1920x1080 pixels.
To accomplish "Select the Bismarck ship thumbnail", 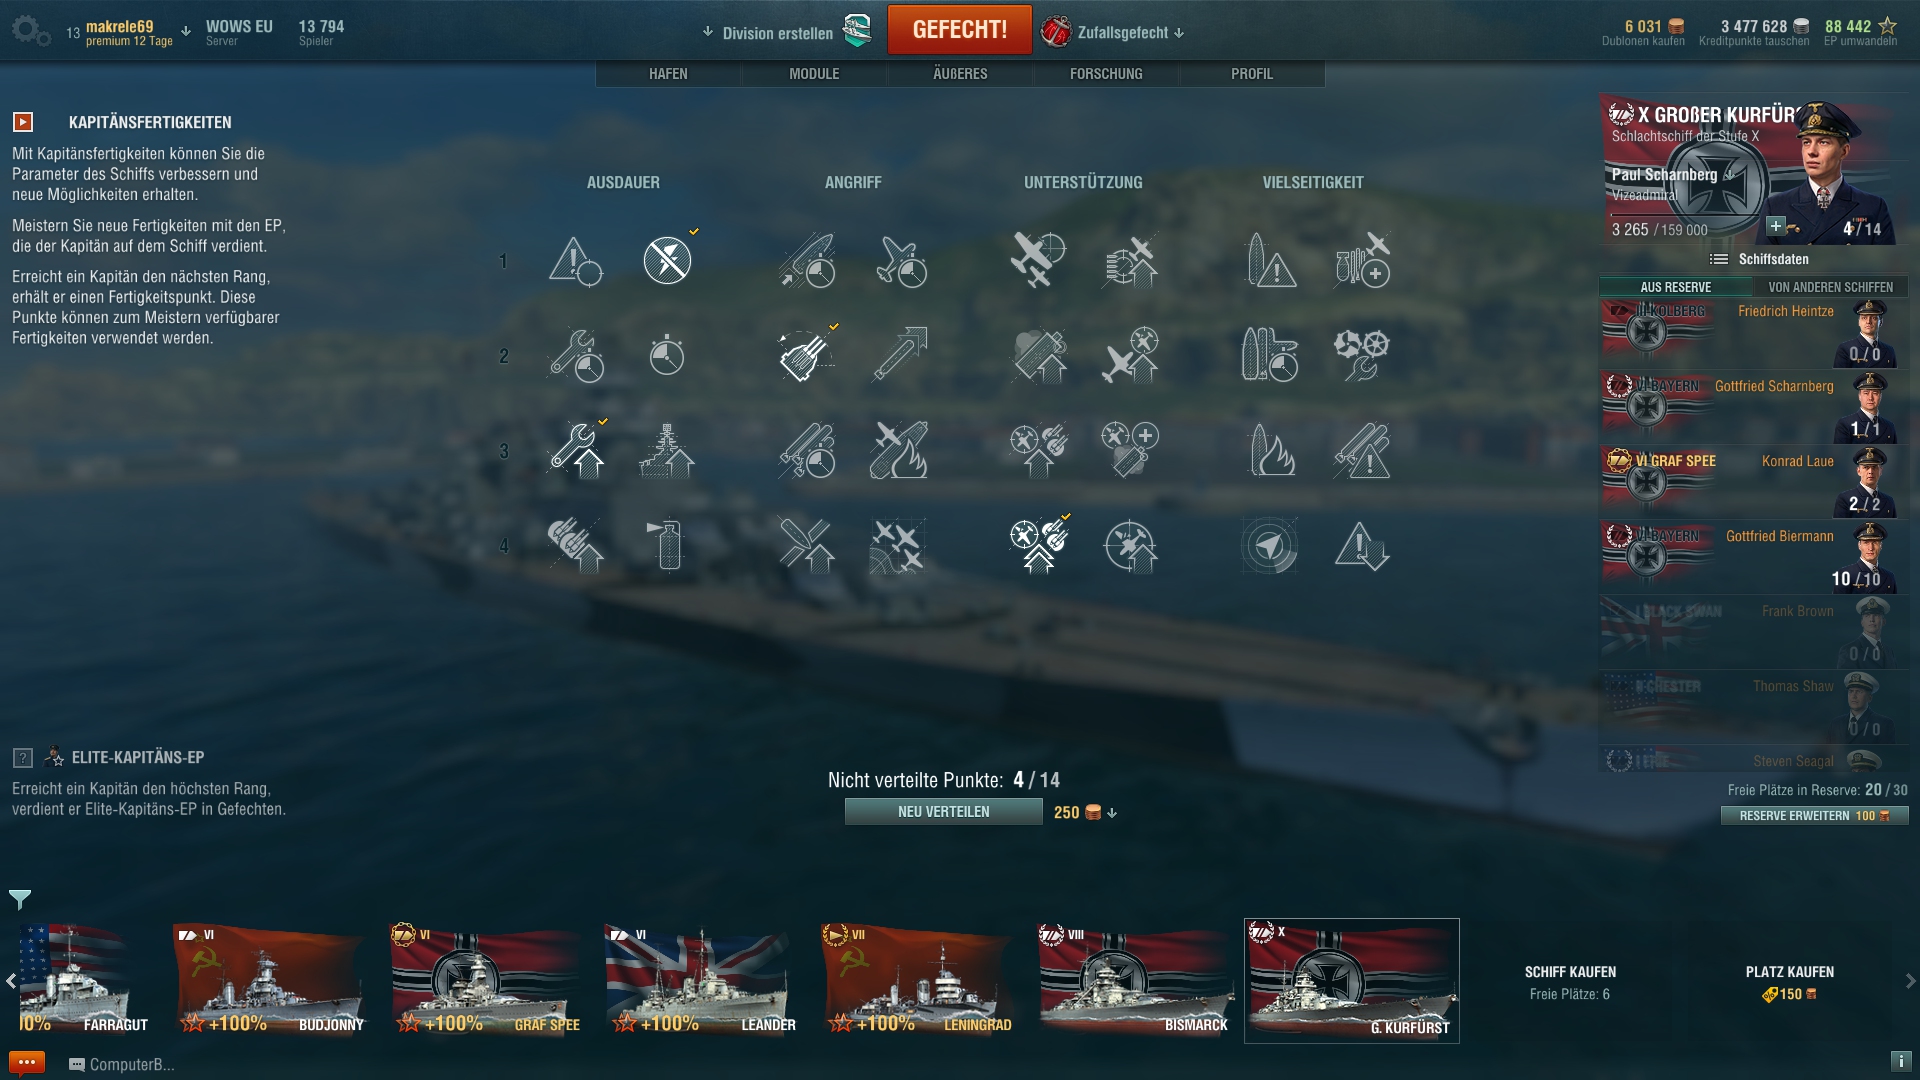I will 1135,980.
